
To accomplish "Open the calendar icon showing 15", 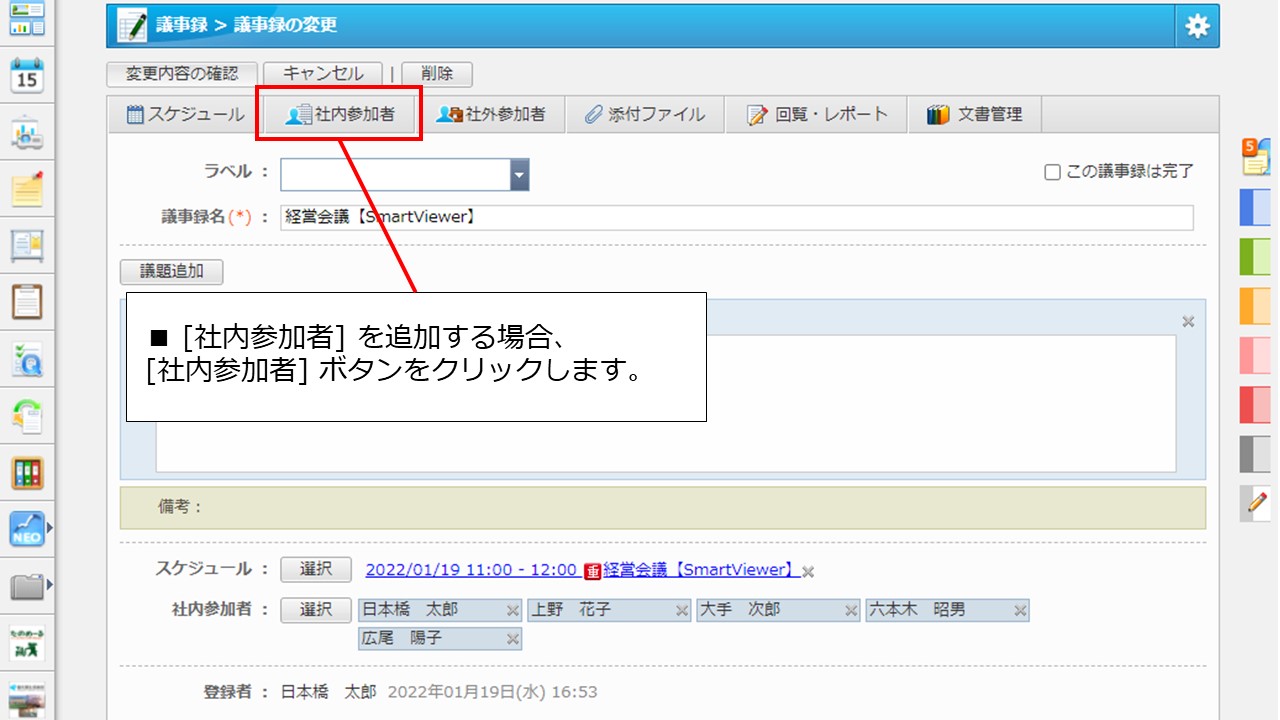I will pyautogui.click(x=27, y=75).
